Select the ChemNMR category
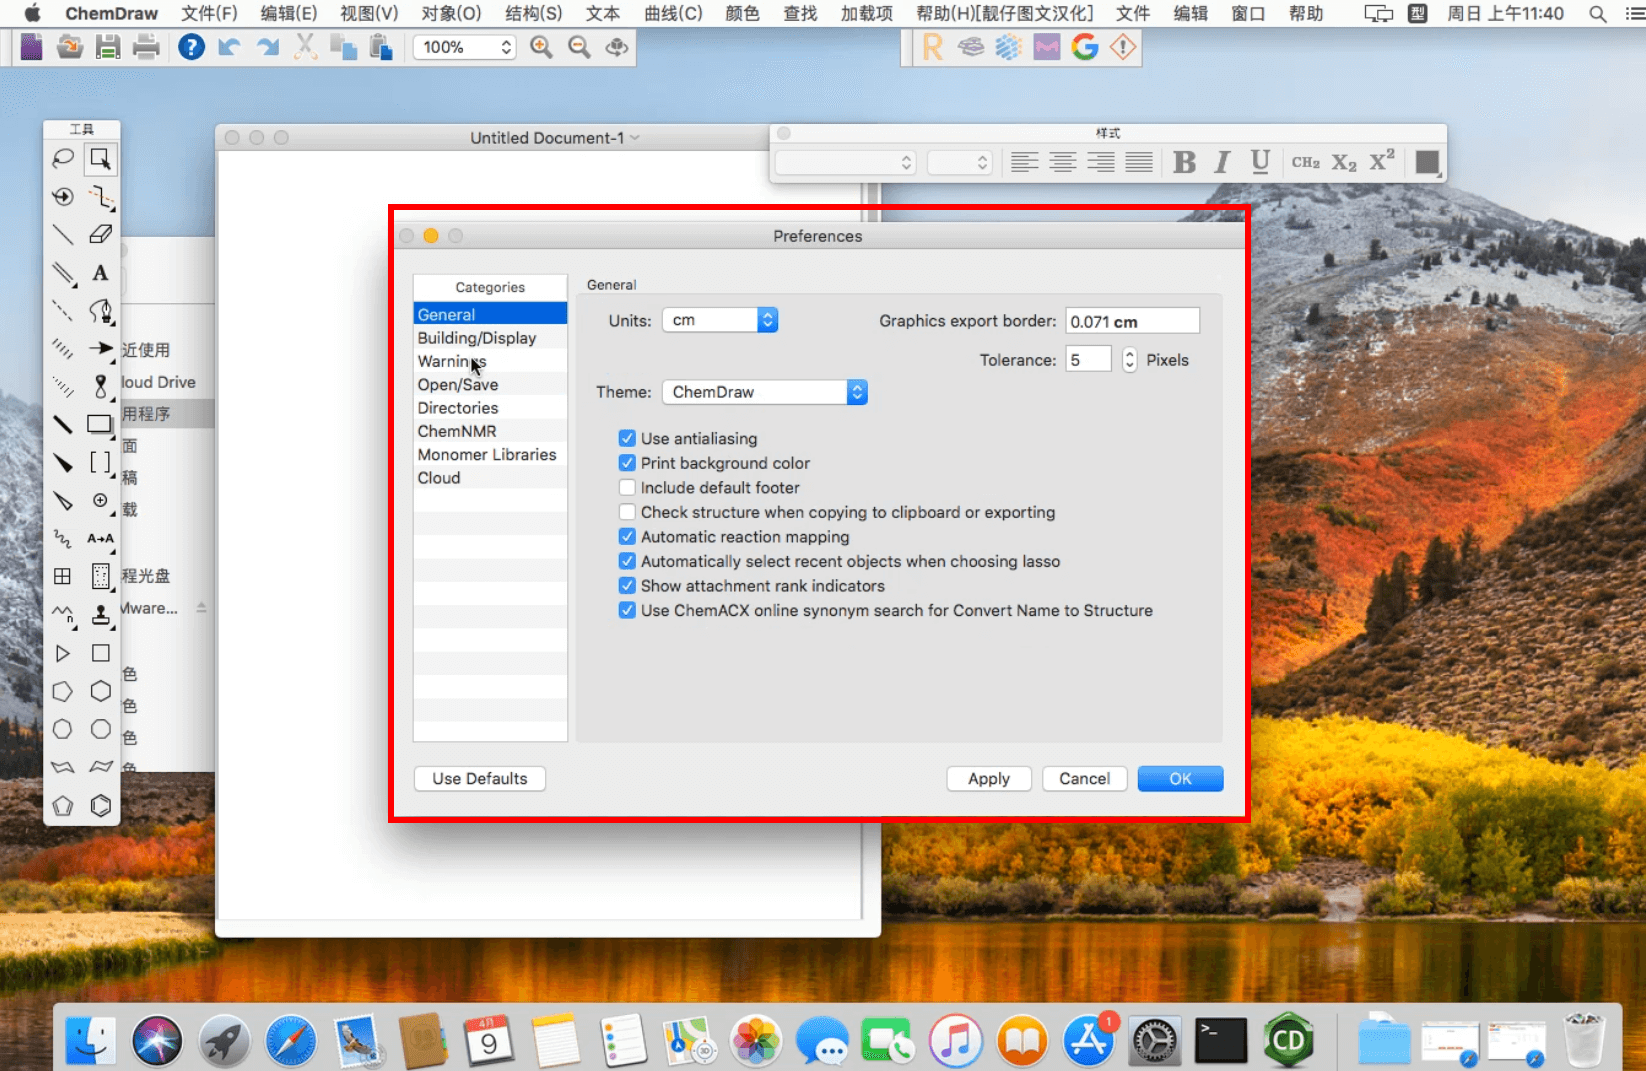This screenshot has height=1071, width=1646. [490, 431]
